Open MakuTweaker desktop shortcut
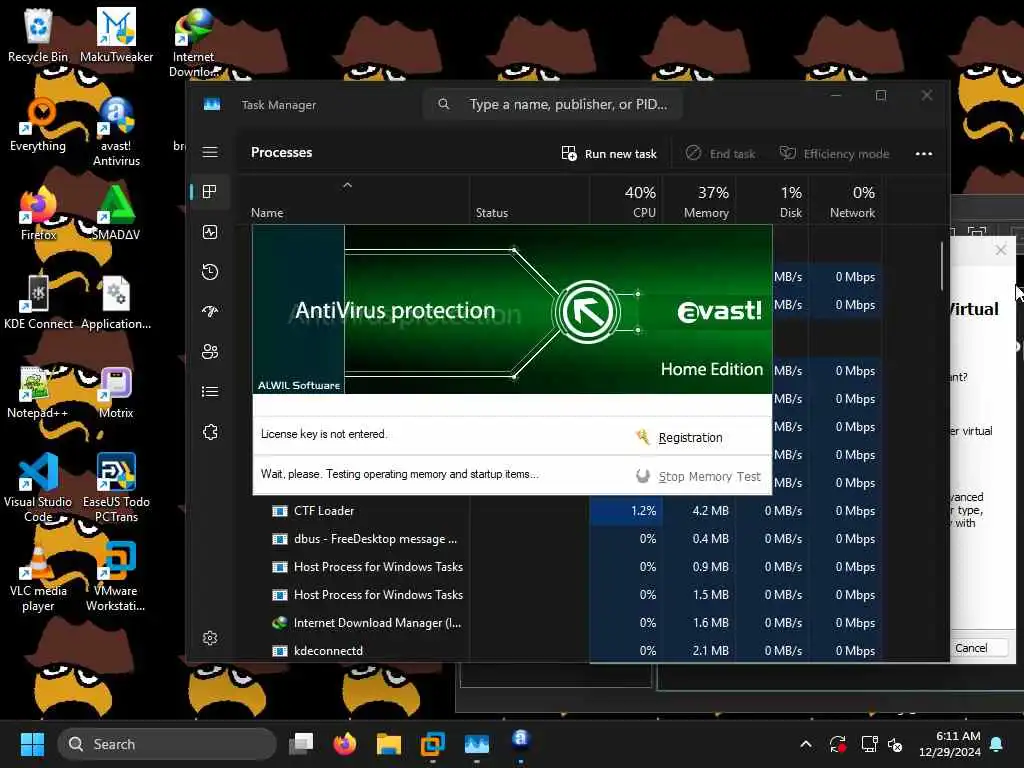This screenshot has width=1024, height=768. (116, 36)
